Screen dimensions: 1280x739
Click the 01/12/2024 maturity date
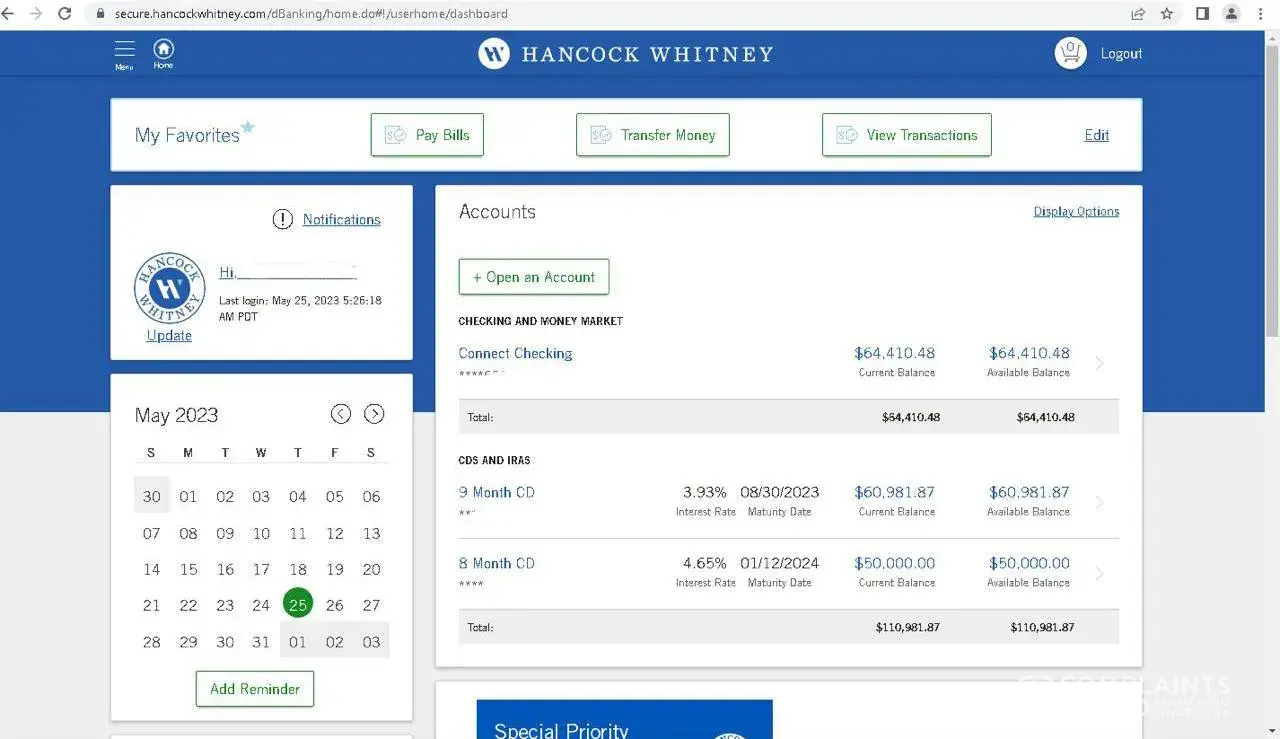[x=780, y=563]
